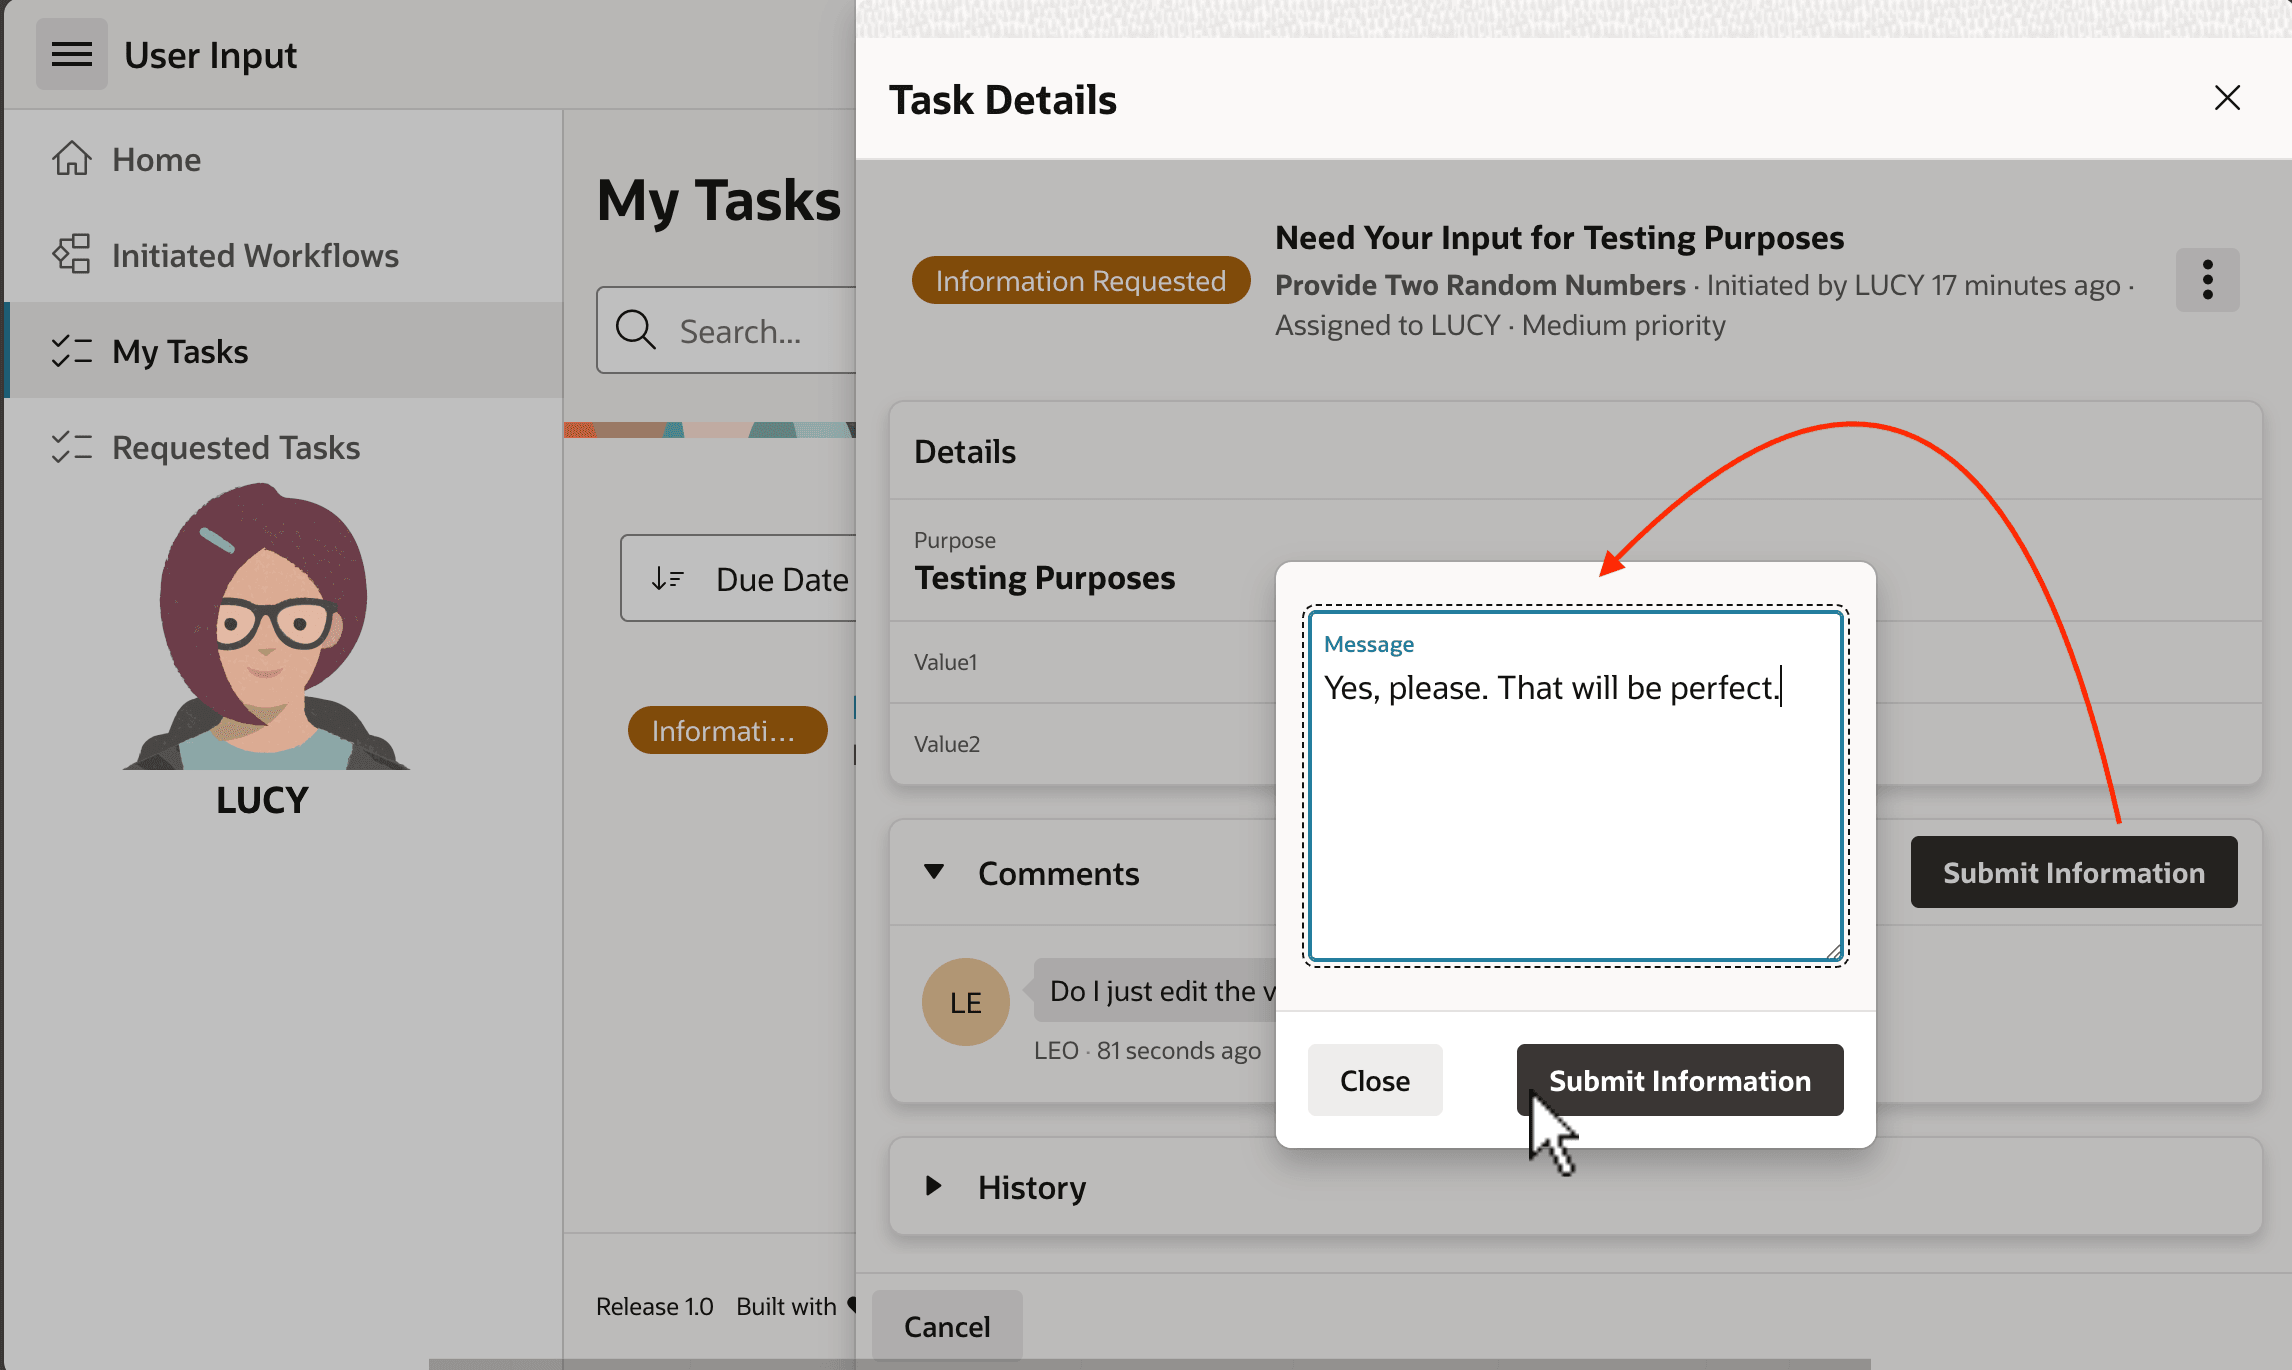The width and height of the screenshot is (2292, 1370).
Task: Click the search magnifier icon
Action: (636, 329)
